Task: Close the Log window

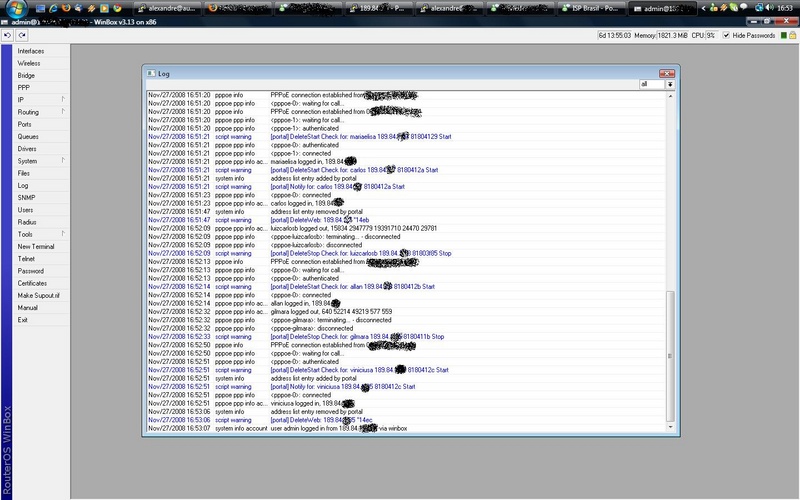Action: click(667, 73)
